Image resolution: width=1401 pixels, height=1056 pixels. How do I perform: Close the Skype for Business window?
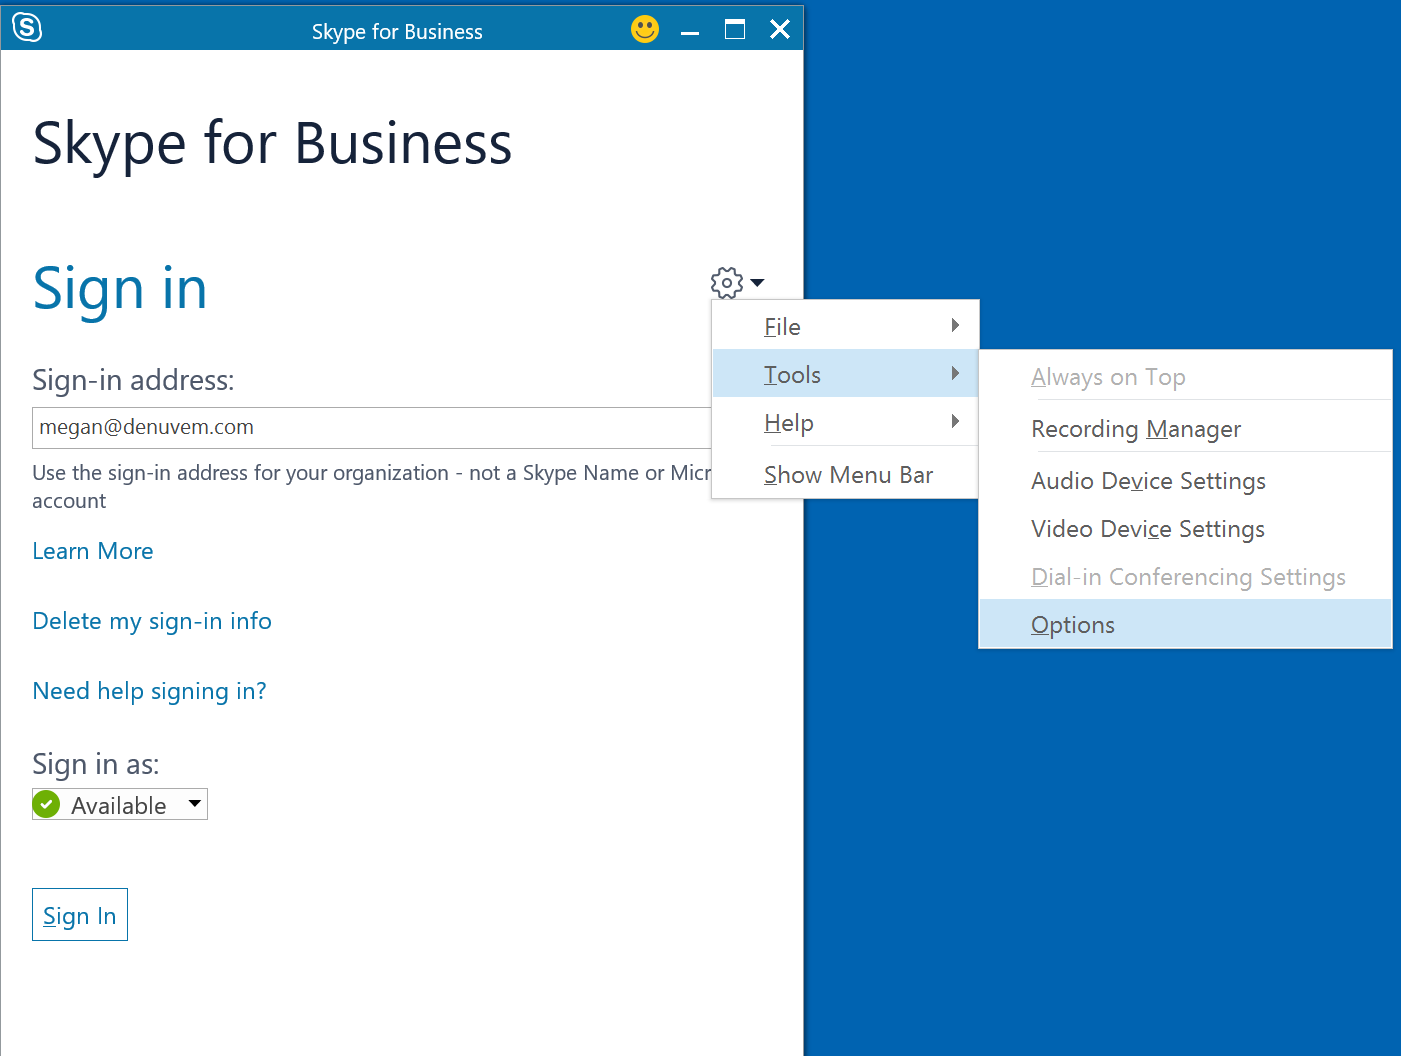780,29
